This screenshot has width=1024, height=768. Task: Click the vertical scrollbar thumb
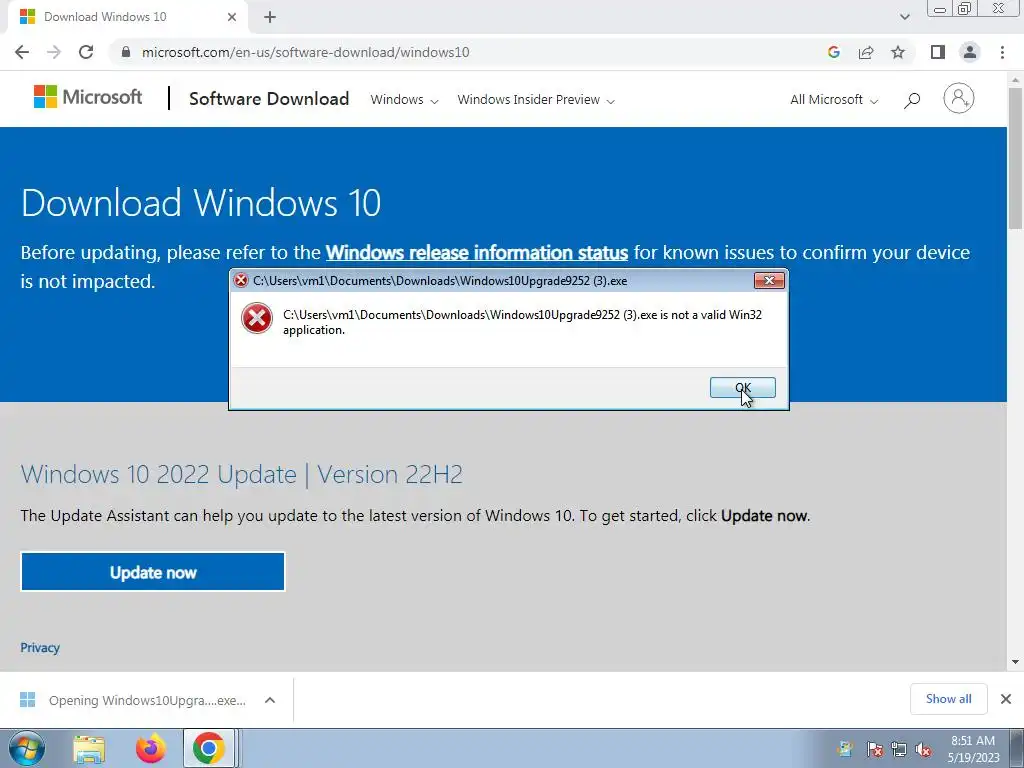point(1015,159)
